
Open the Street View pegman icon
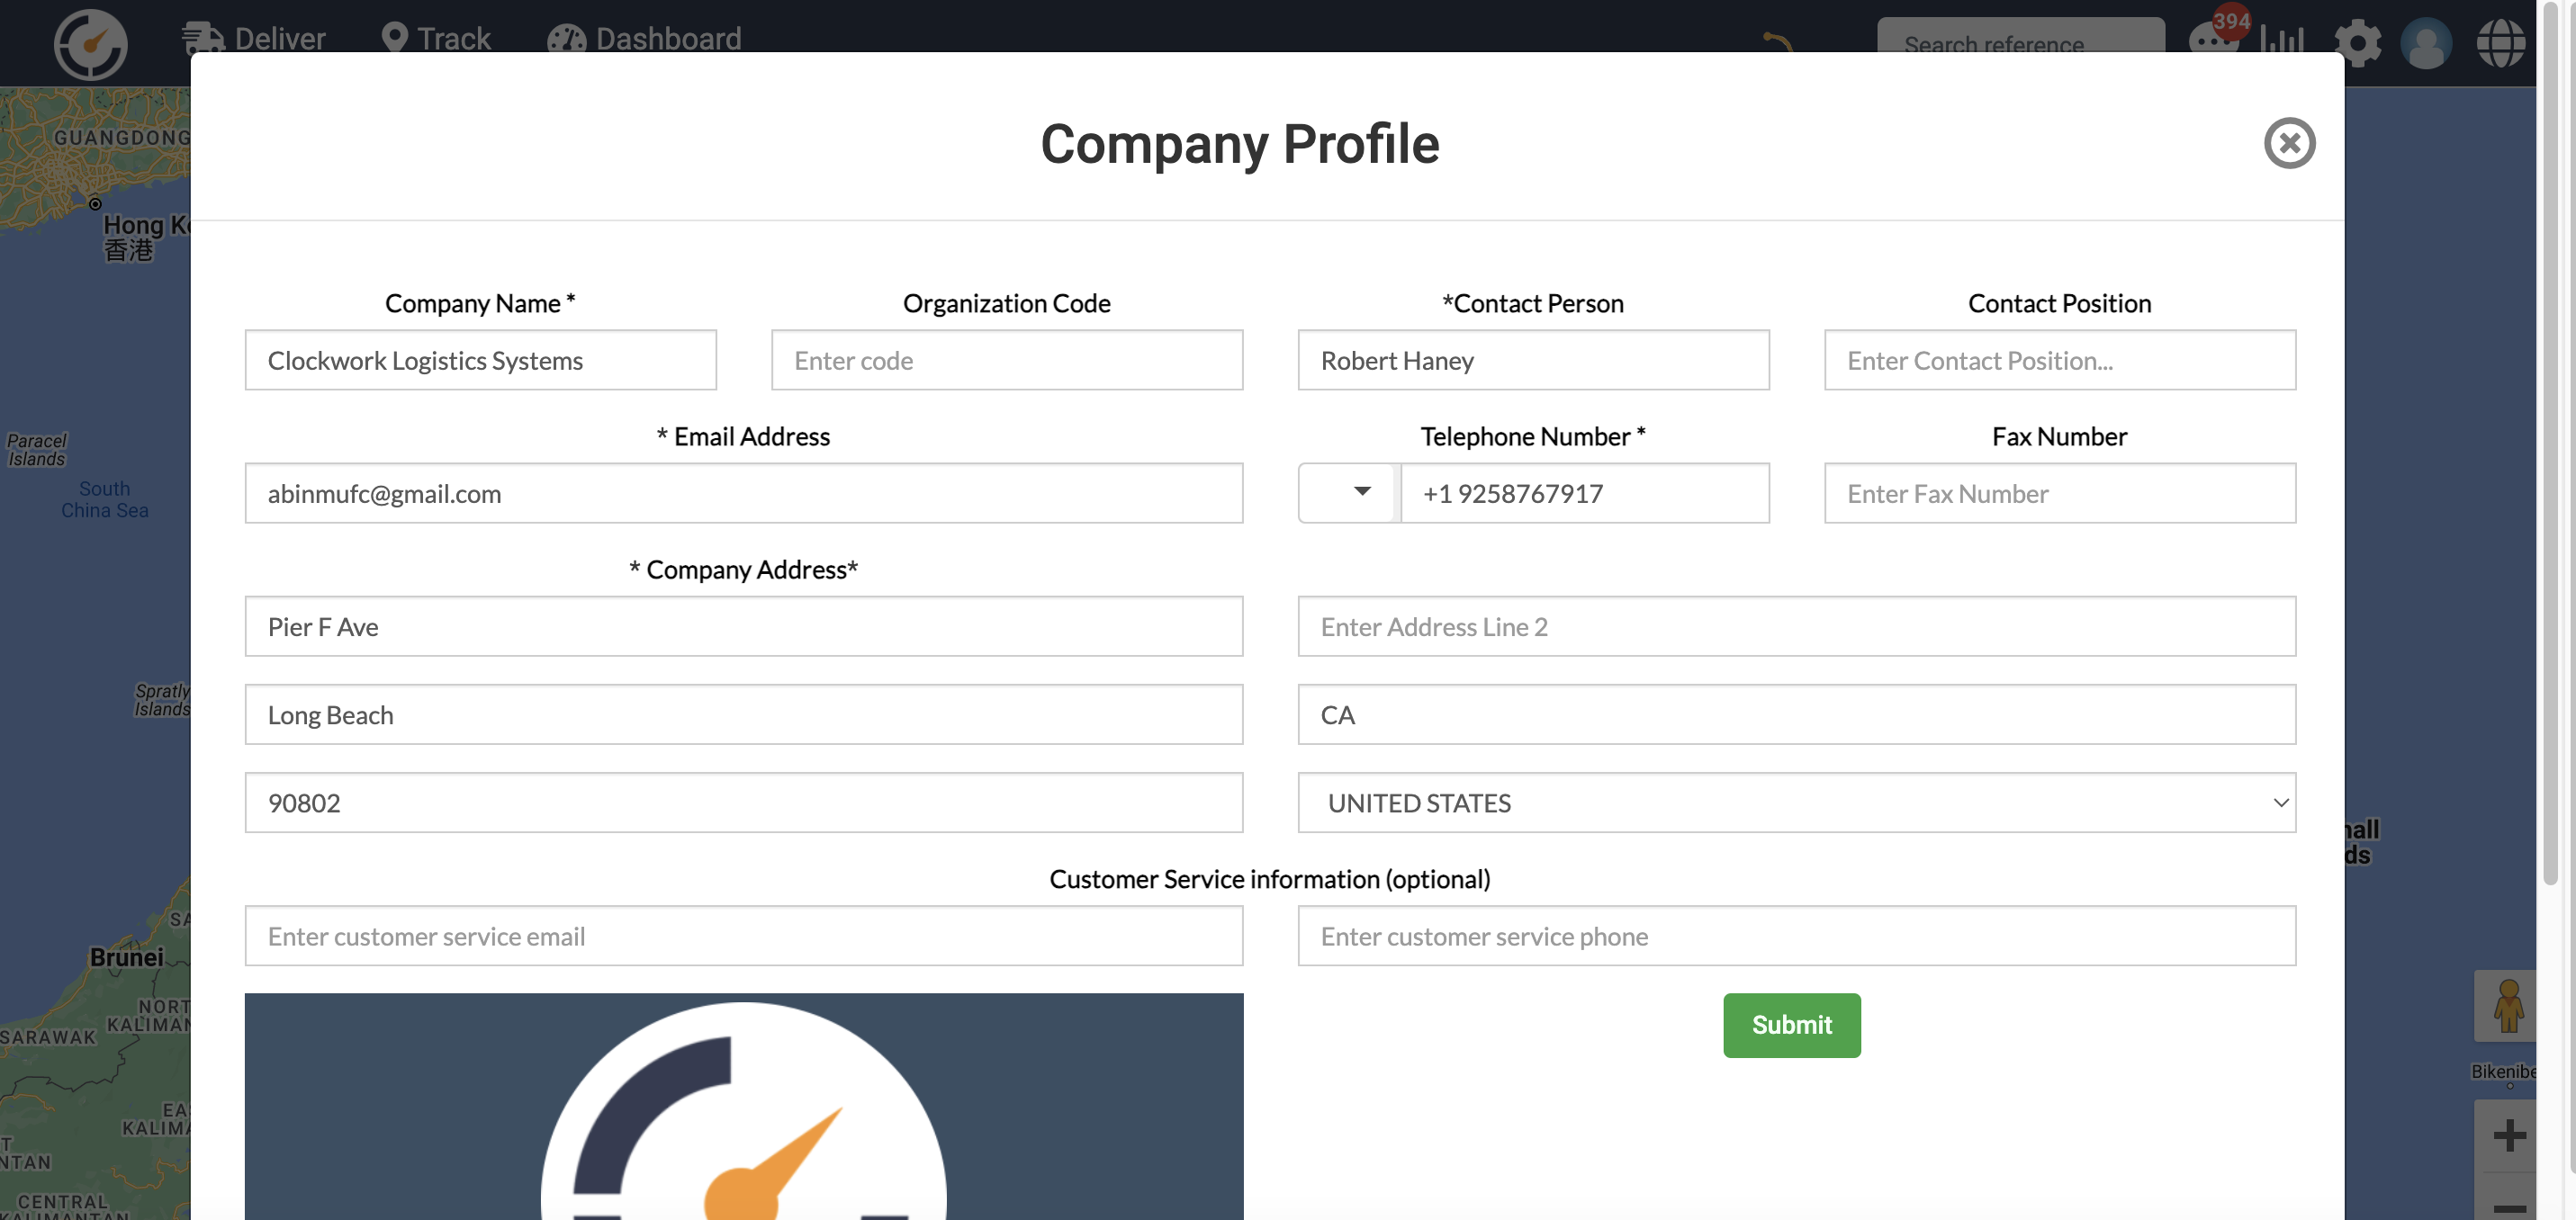click(x=2507, y=1005)
